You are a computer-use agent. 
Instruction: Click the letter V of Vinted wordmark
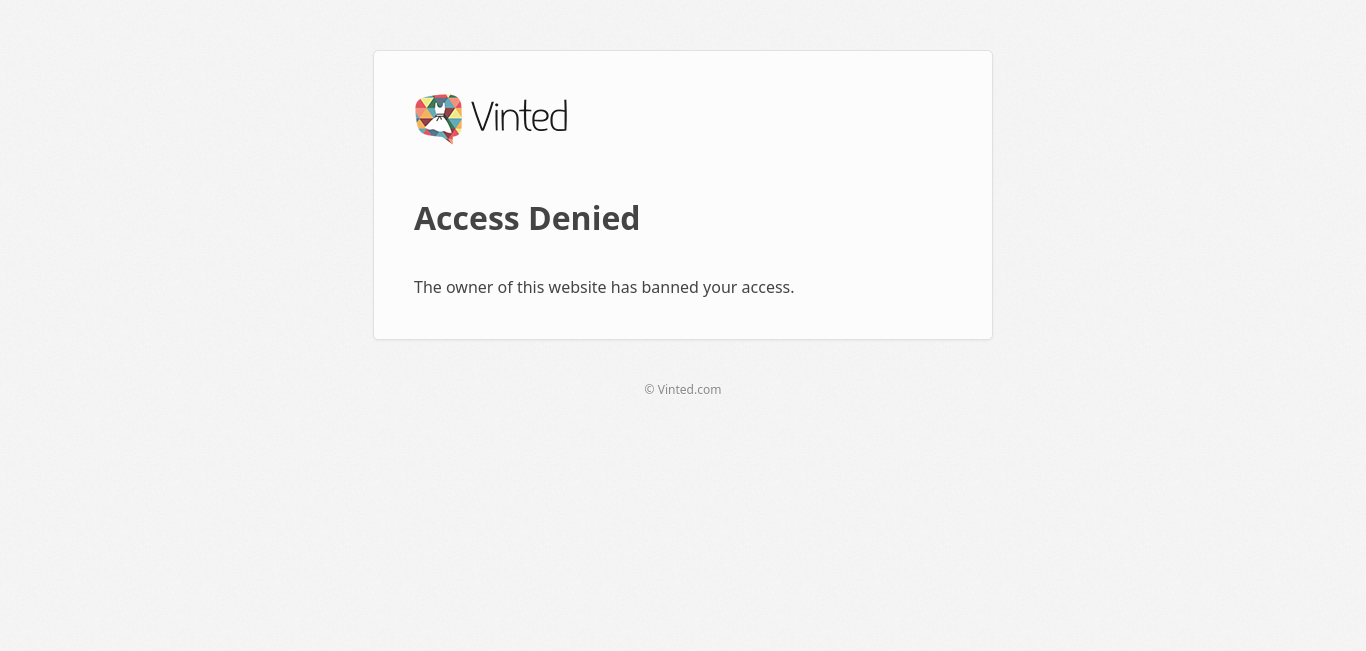click(x=481, y=117)
